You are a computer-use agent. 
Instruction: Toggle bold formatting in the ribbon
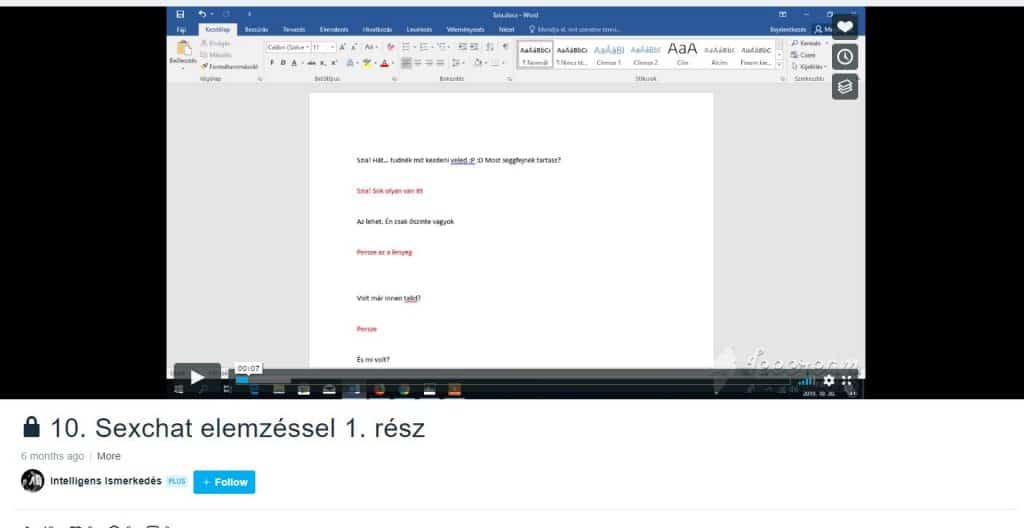pos(270,62)
